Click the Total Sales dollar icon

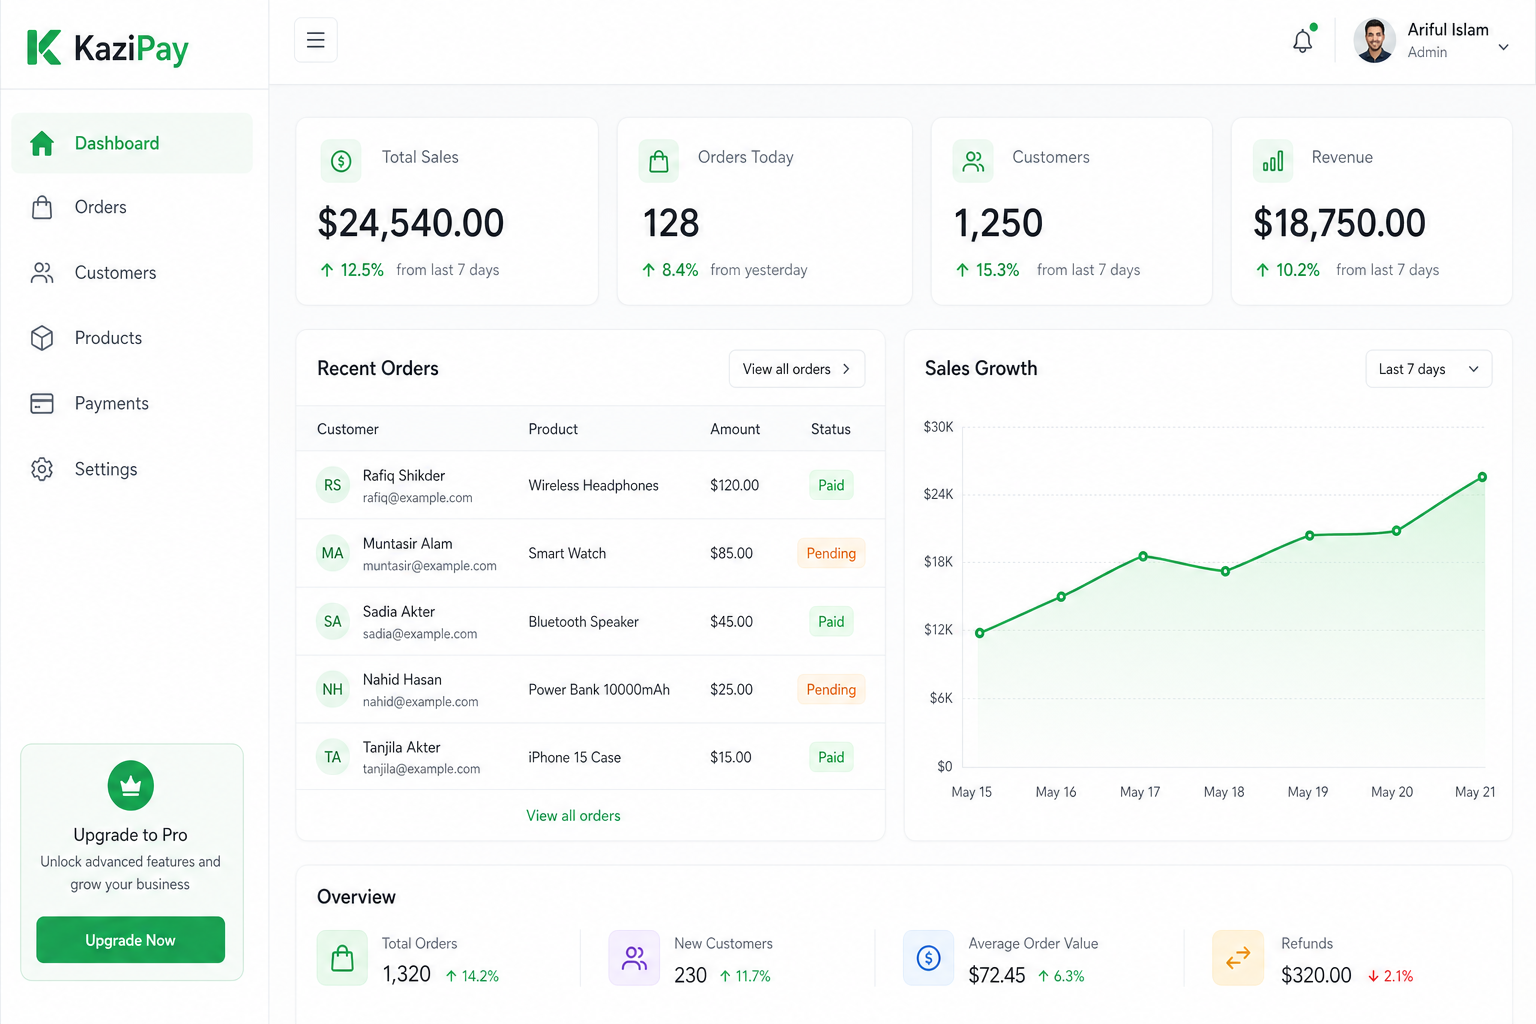point(341,161)
